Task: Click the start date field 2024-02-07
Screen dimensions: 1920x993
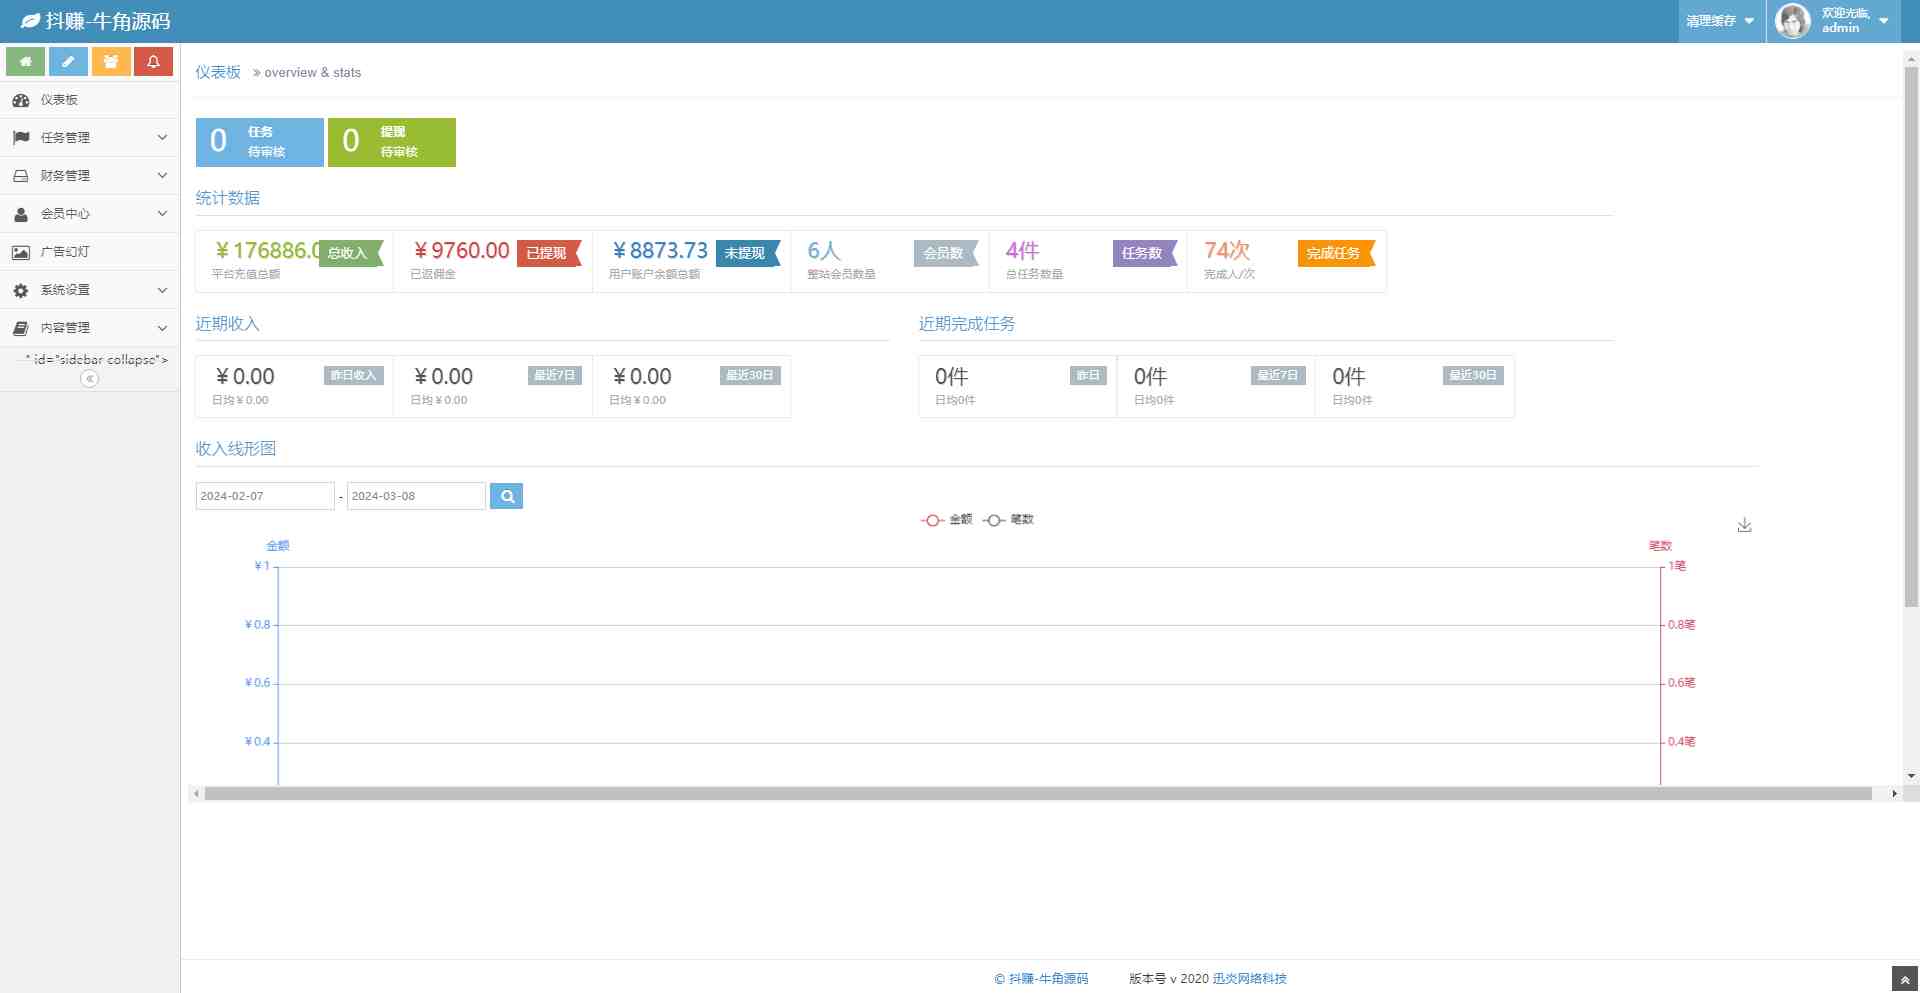Action: click(x=264, y=496)
